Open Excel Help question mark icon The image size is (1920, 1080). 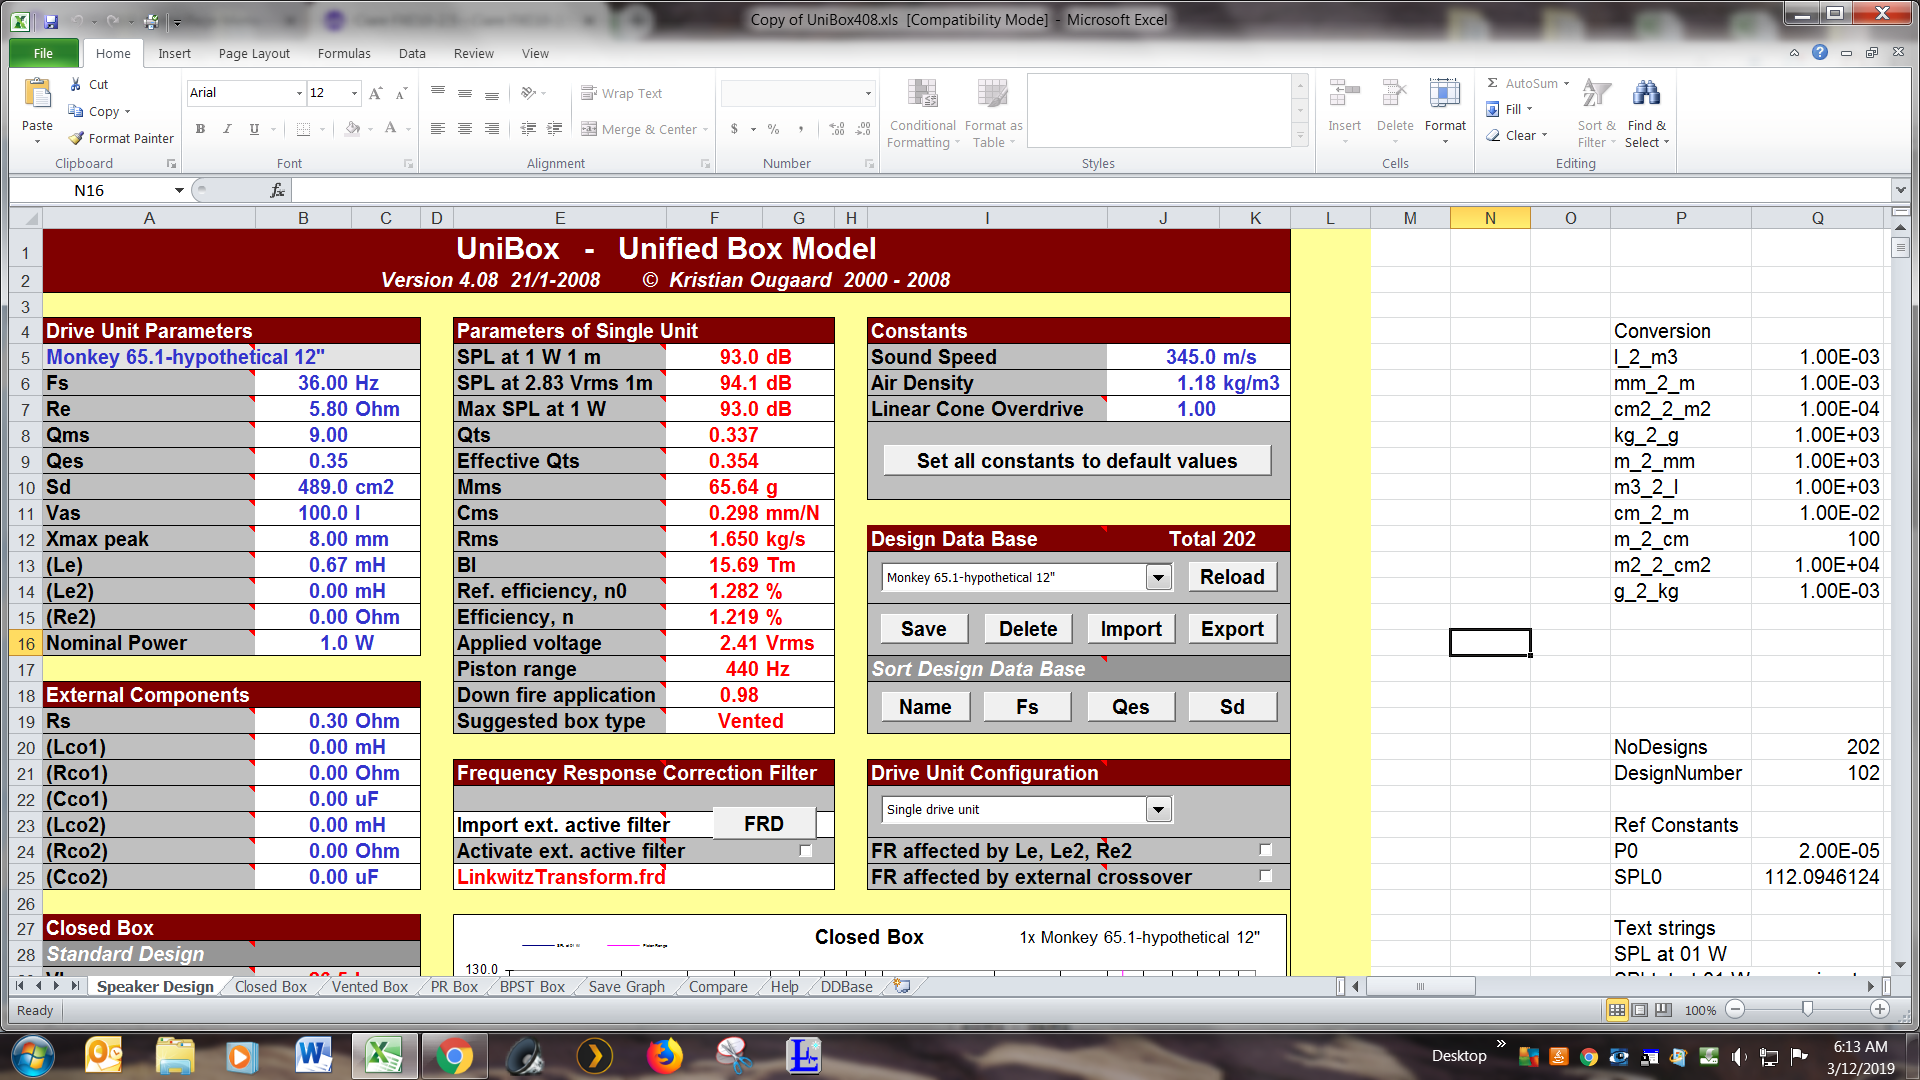1820,52
